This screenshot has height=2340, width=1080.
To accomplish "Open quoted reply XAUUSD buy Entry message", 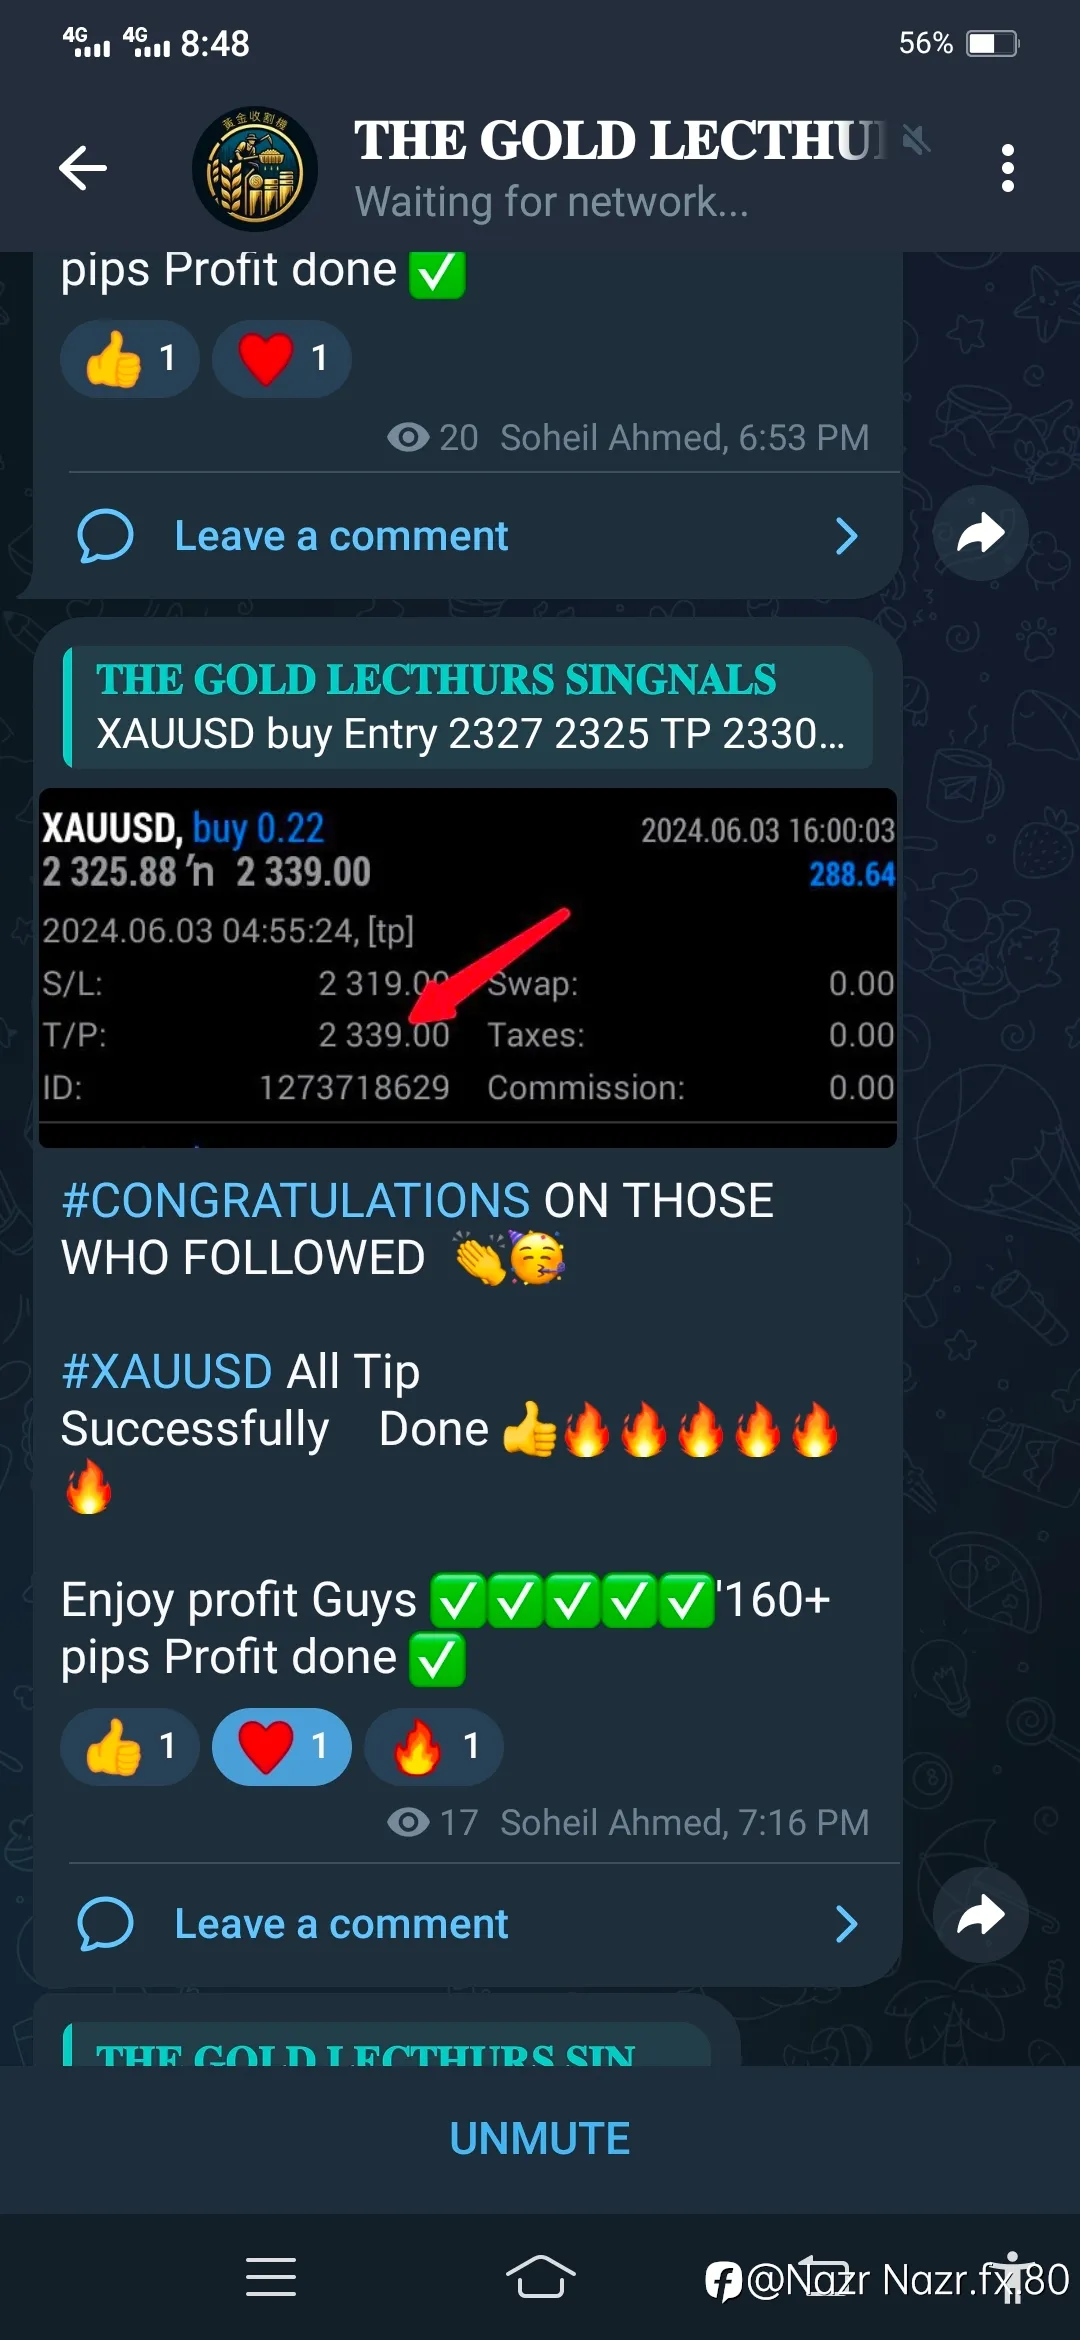I will [468, 707].
